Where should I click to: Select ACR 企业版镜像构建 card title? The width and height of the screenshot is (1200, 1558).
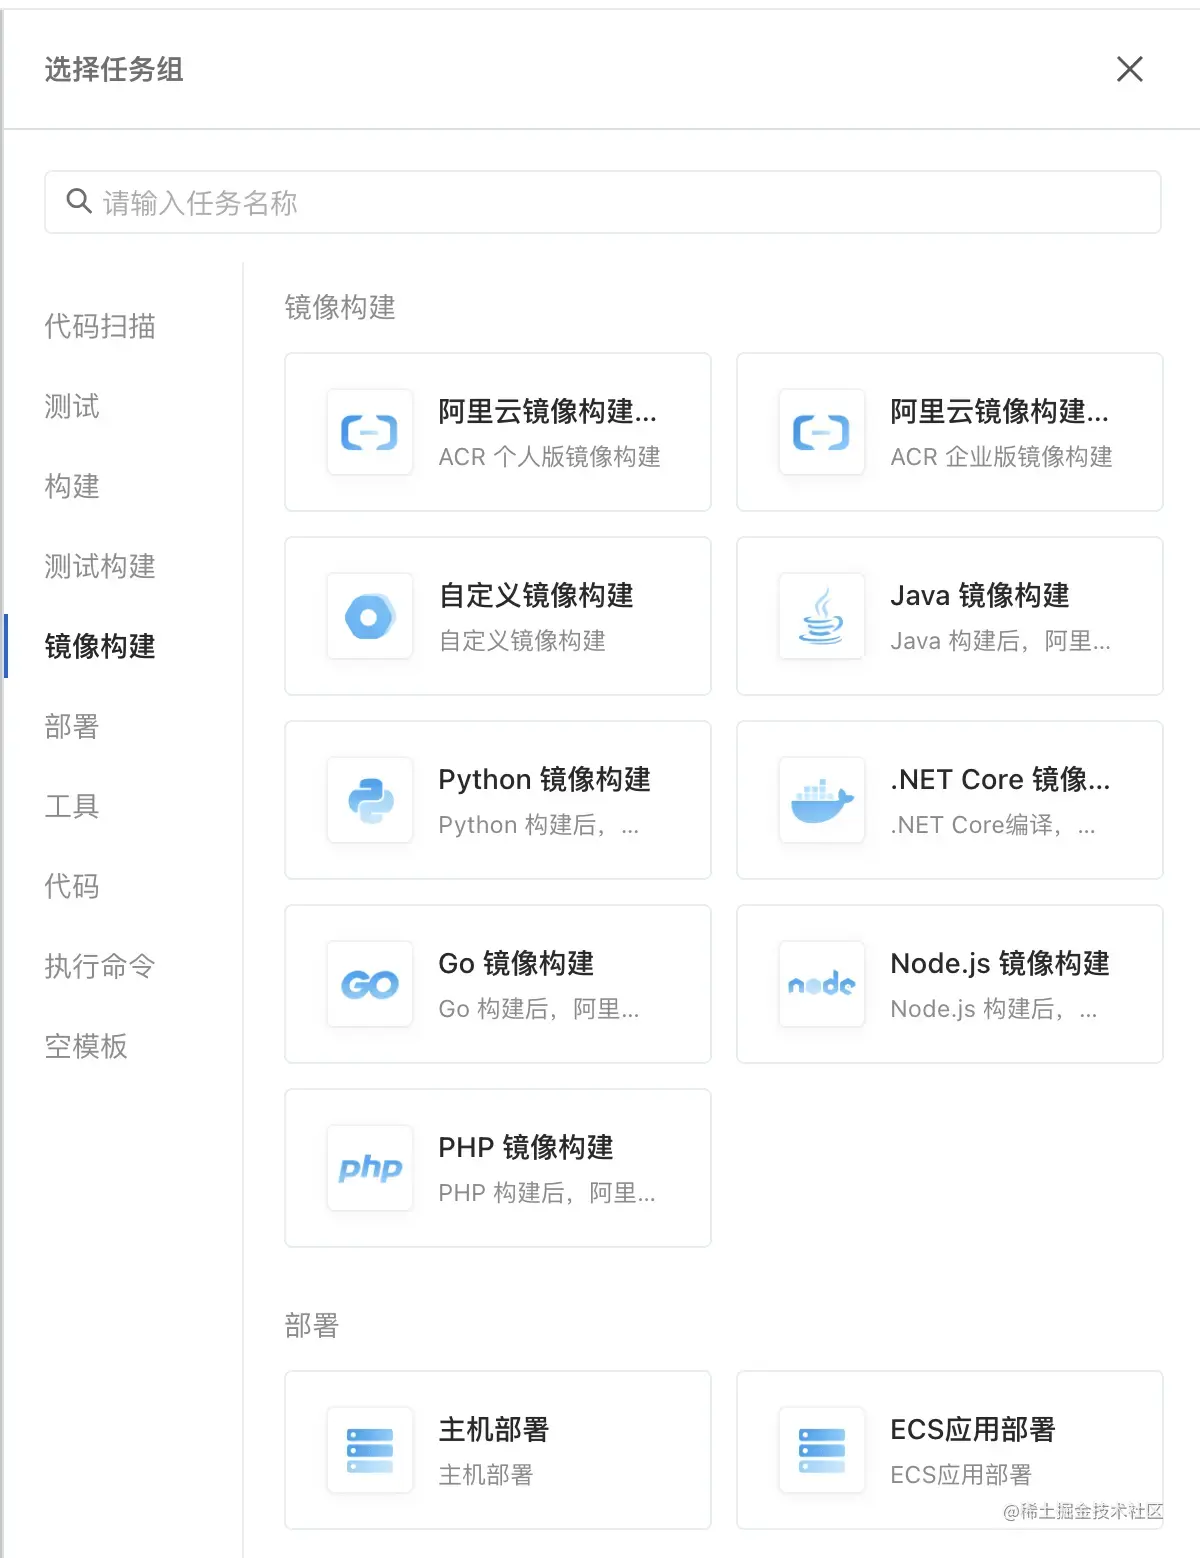tap(1000, 411)
